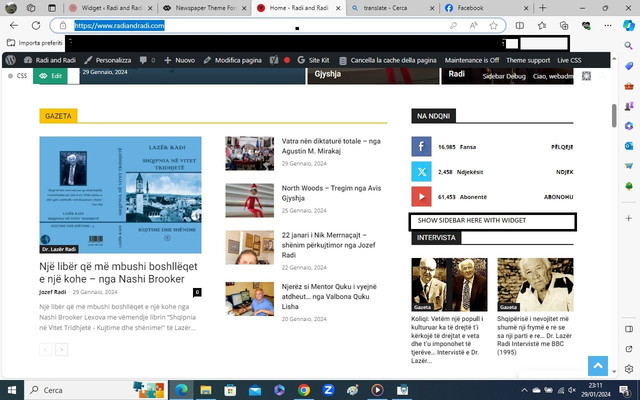Open File Explorer from taskbar

pyautogui.click(x=206, y=390)
